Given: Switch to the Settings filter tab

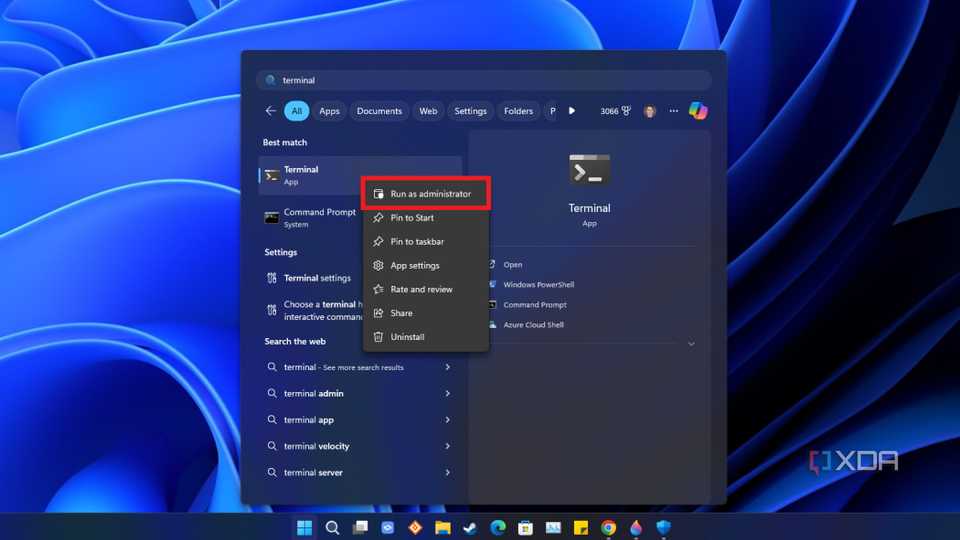Looking at the screenshot, I should coord(470,111).
